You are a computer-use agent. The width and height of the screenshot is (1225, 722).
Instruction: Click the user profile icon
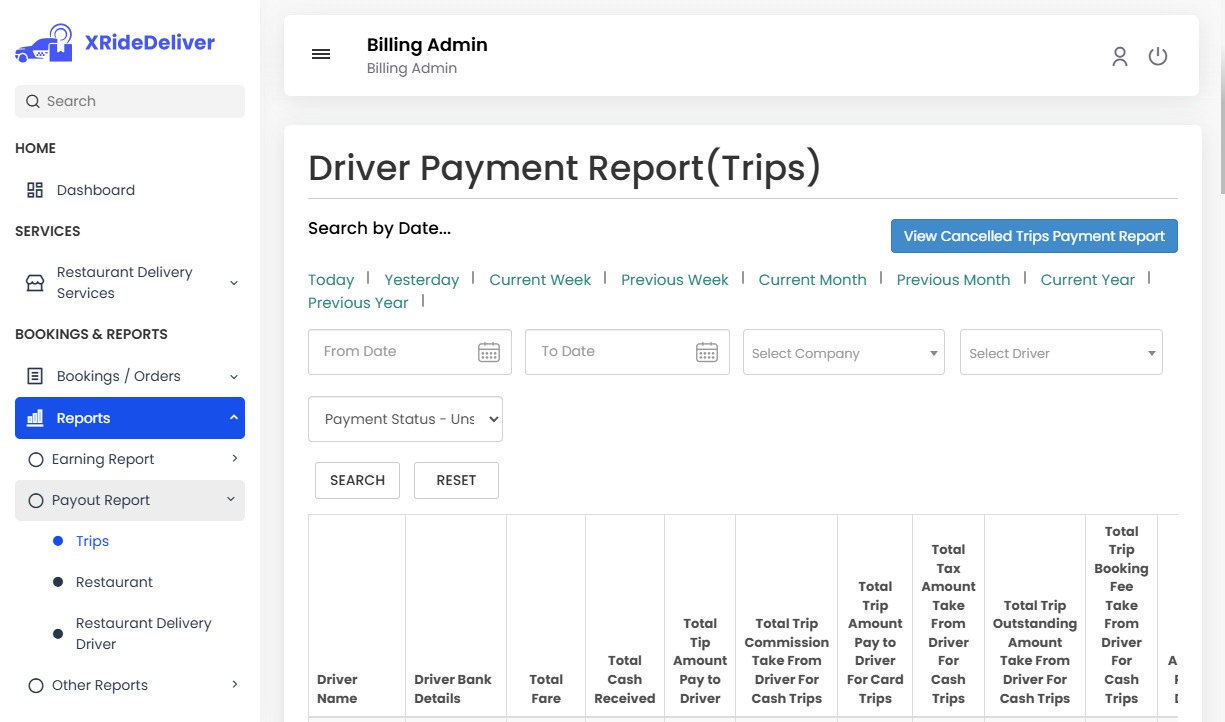pyautogui.click(x=1119, y=57)
